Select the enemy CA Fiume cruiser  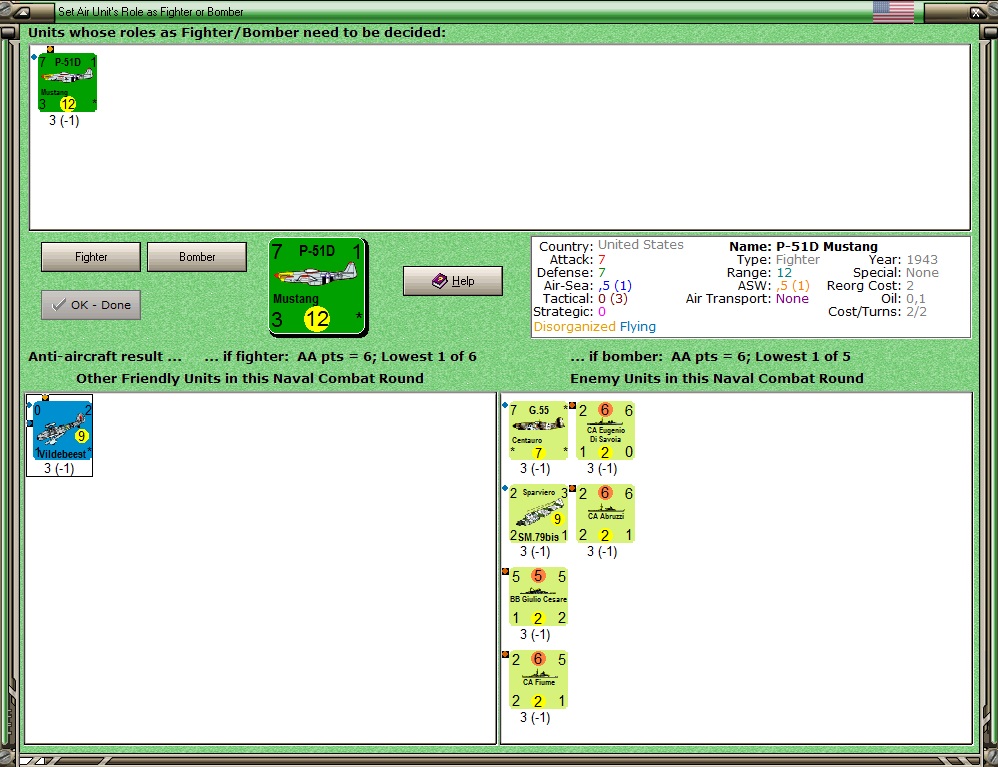point(538,679)
